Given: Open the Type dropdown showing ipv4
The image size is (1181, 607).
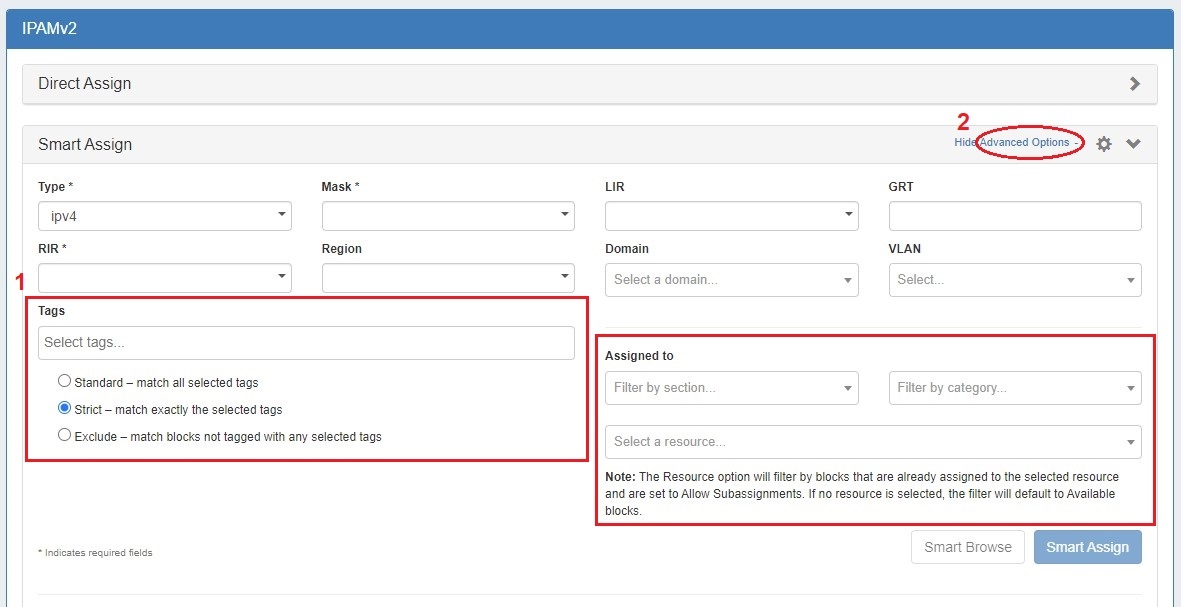Looking at the screenshot, I should pyautogui.click(x=165, y=216).
